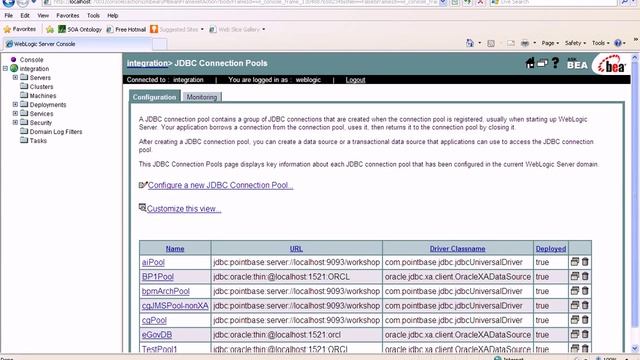Open the browser Tools toolbar dropdown
Image resolution: width=640 pixels, height=360 pixels.
click(x=600, y=43)
